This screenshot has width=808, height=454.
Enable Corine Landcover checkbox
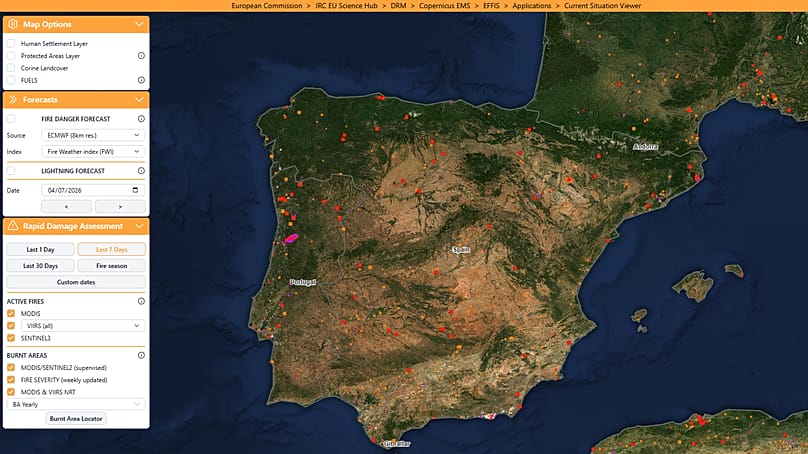pos(11,68)
